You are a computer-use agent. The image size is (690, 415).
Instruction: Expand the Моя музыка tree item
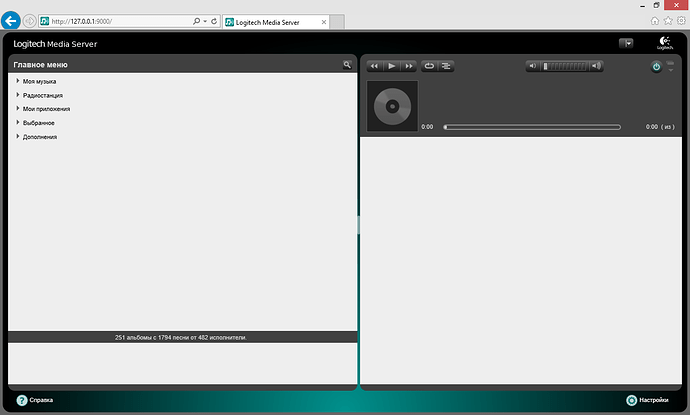[x=40, y=80]
